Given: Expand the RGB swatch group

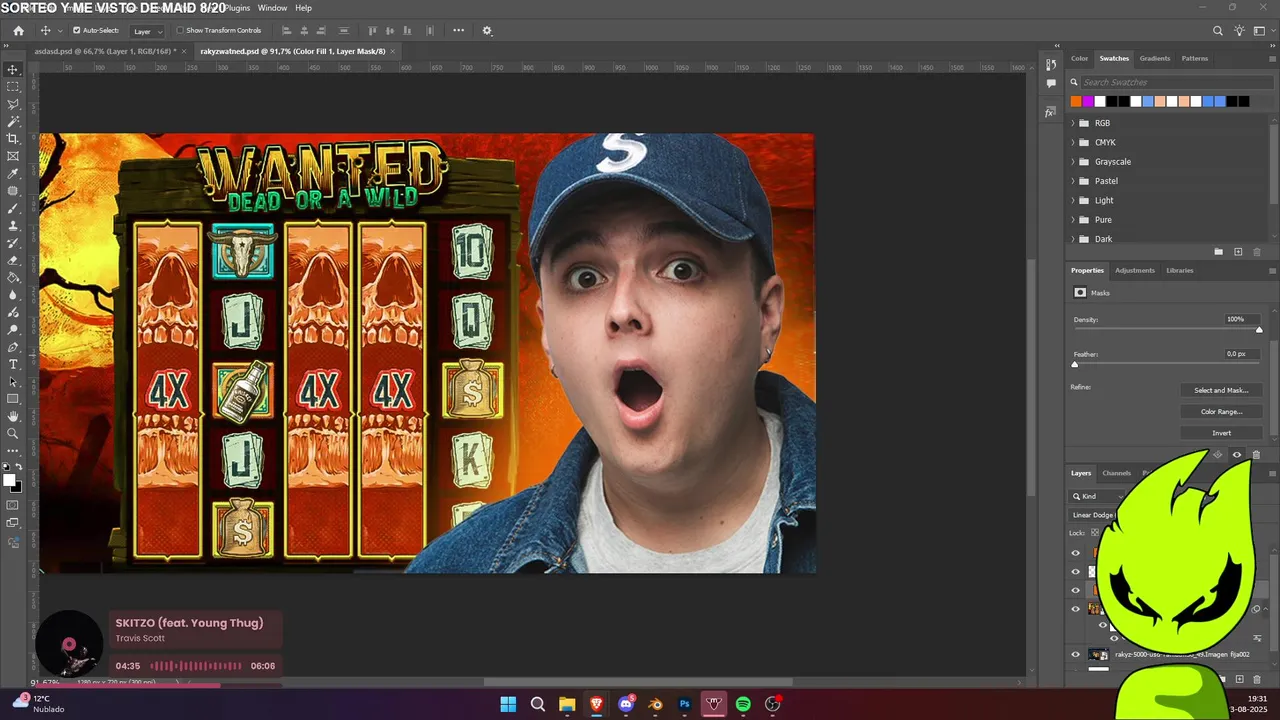Looking at the screenshot, I should coord(1073,123).
